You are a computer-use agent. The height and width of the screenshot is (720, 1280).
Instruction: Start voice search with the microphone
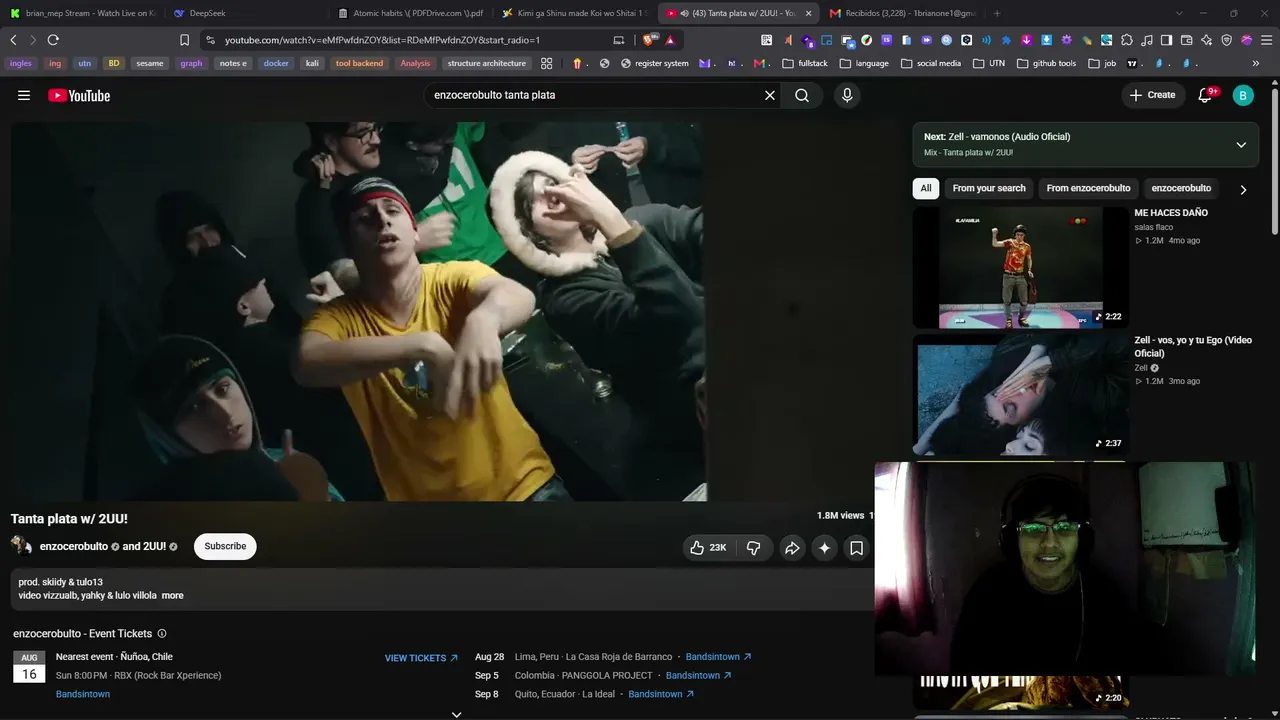(847, 95)
